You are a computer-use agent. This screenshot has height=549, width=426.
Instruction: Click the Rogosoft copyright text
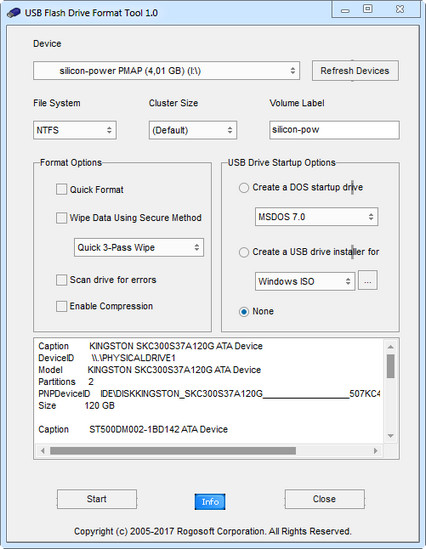(x=212, y=531)
